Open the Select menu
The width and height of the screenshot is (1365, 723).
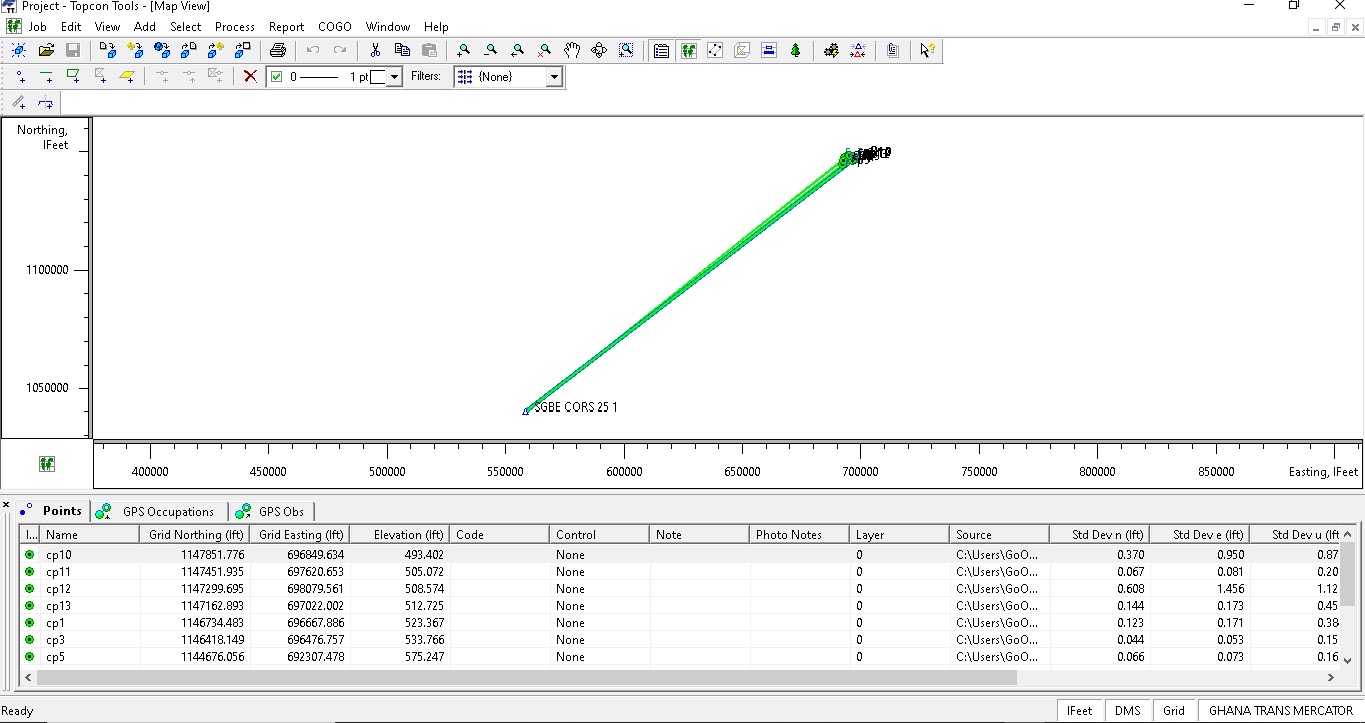click(185, 27)
